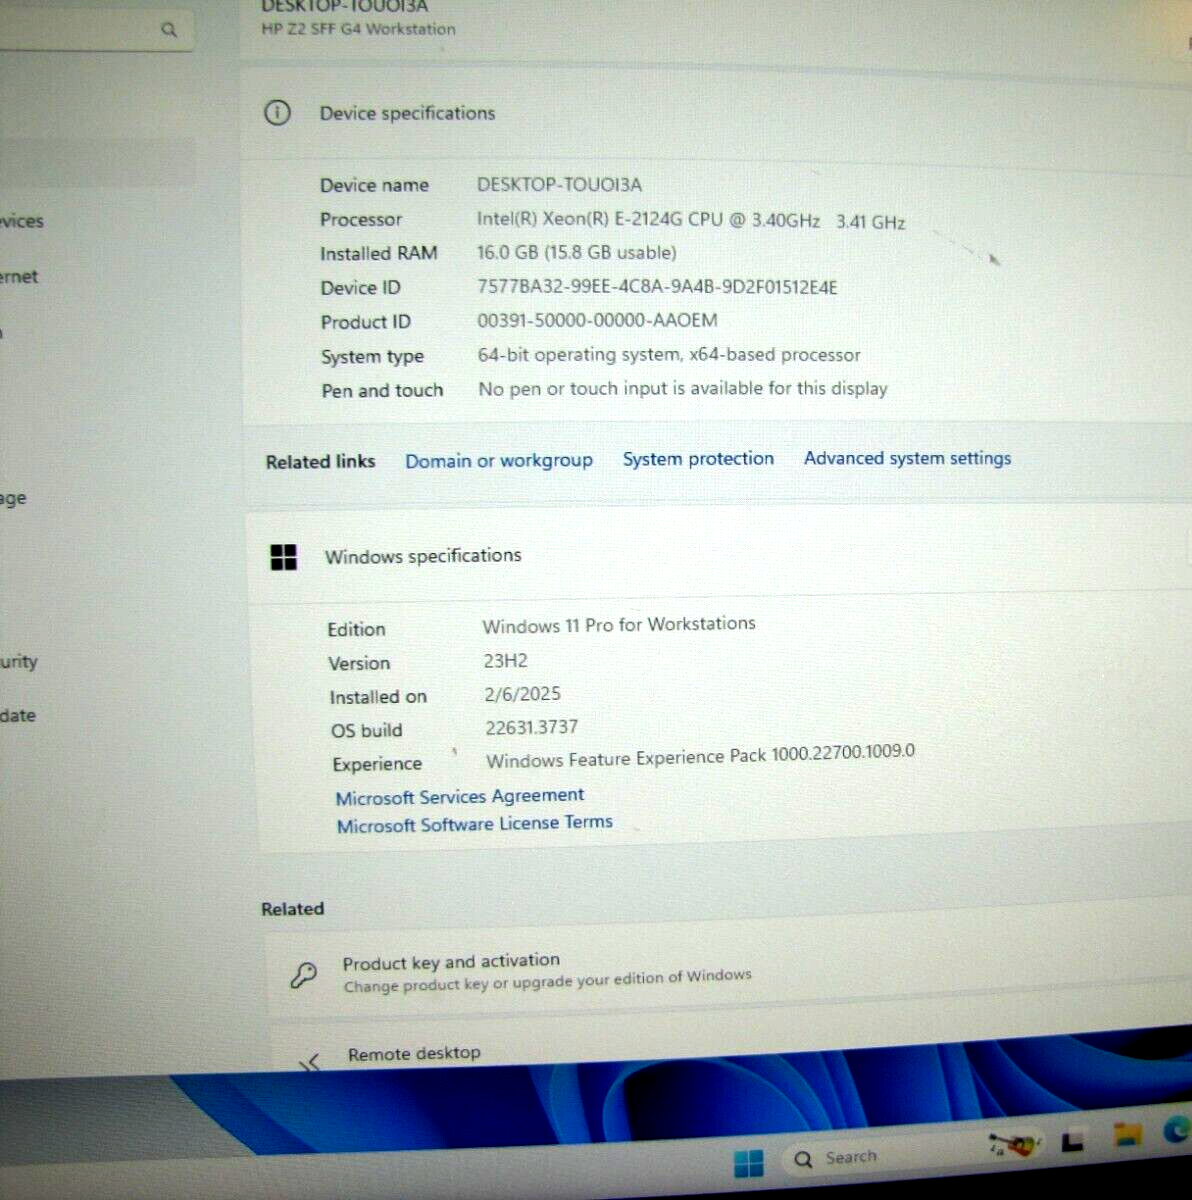
Task: Launch Microsoft Edge from the taskbar
Action: [x=1177, y=1130]
